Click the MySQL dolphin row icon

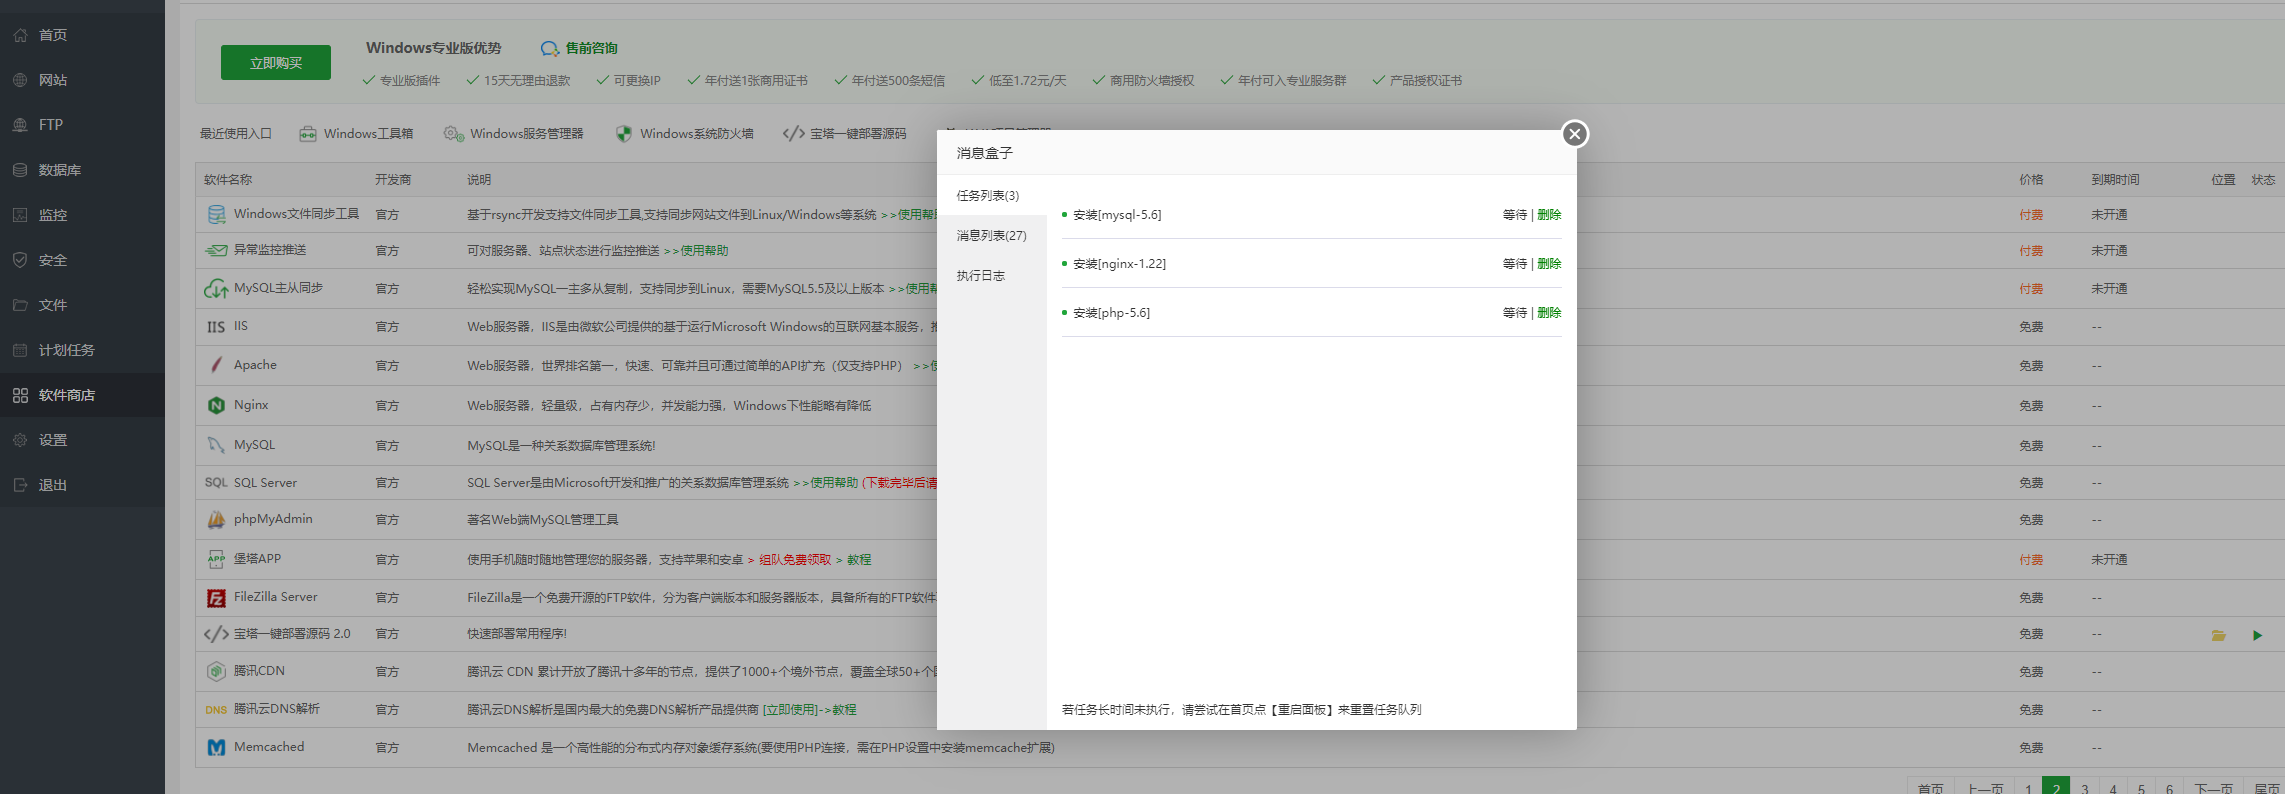tap(216, 445)
